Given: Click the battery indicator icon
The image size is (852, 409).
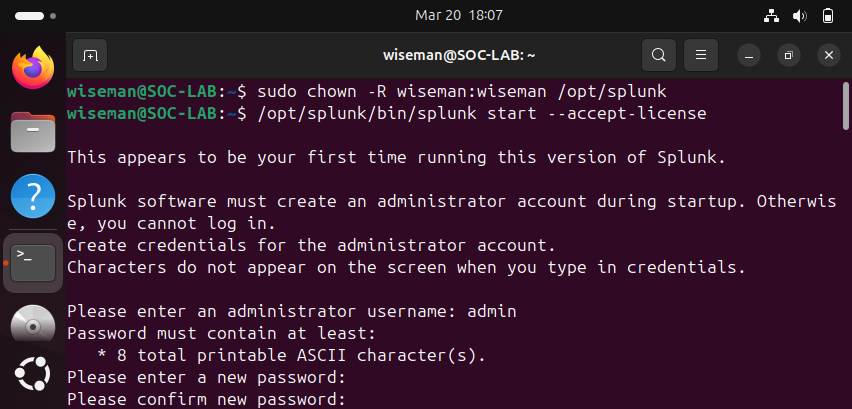Looking at the screenshot, I should click(827, 16).
